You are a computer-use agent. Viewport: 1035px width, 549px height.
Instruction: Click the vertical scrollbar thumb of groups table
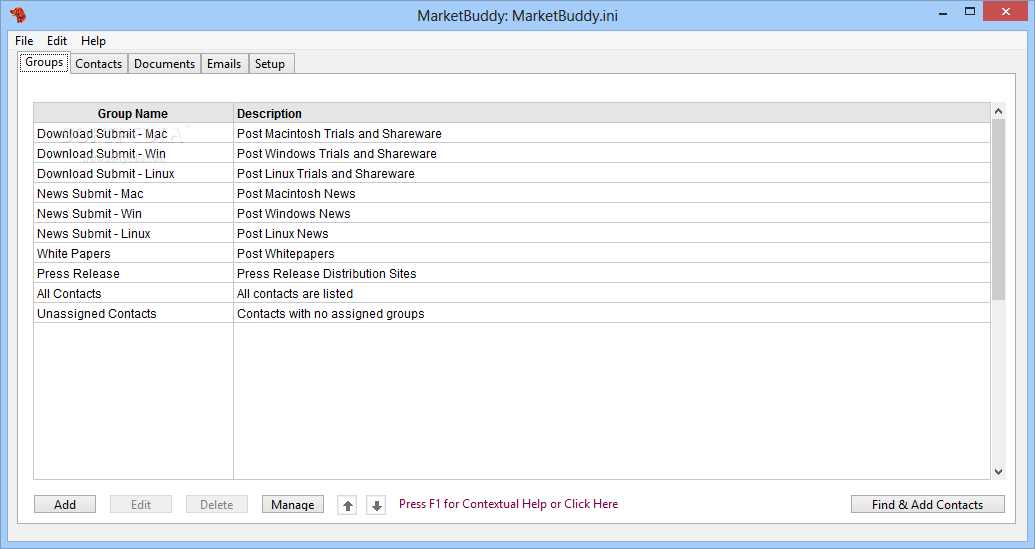click(x=998, y=210)
